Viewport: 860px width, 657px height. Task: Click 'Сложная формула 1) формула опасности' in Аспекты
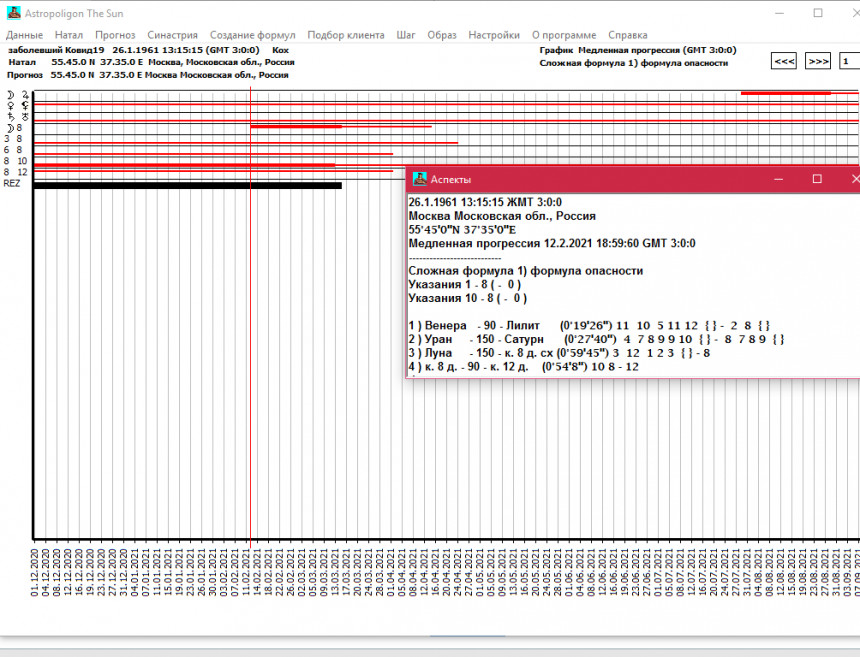point(525,271)
